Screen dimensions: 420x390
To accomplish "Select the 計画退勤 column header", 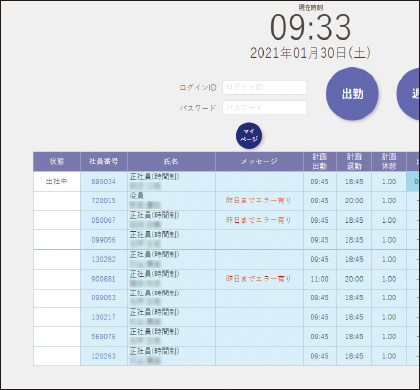I will click(x=354, y=162).
